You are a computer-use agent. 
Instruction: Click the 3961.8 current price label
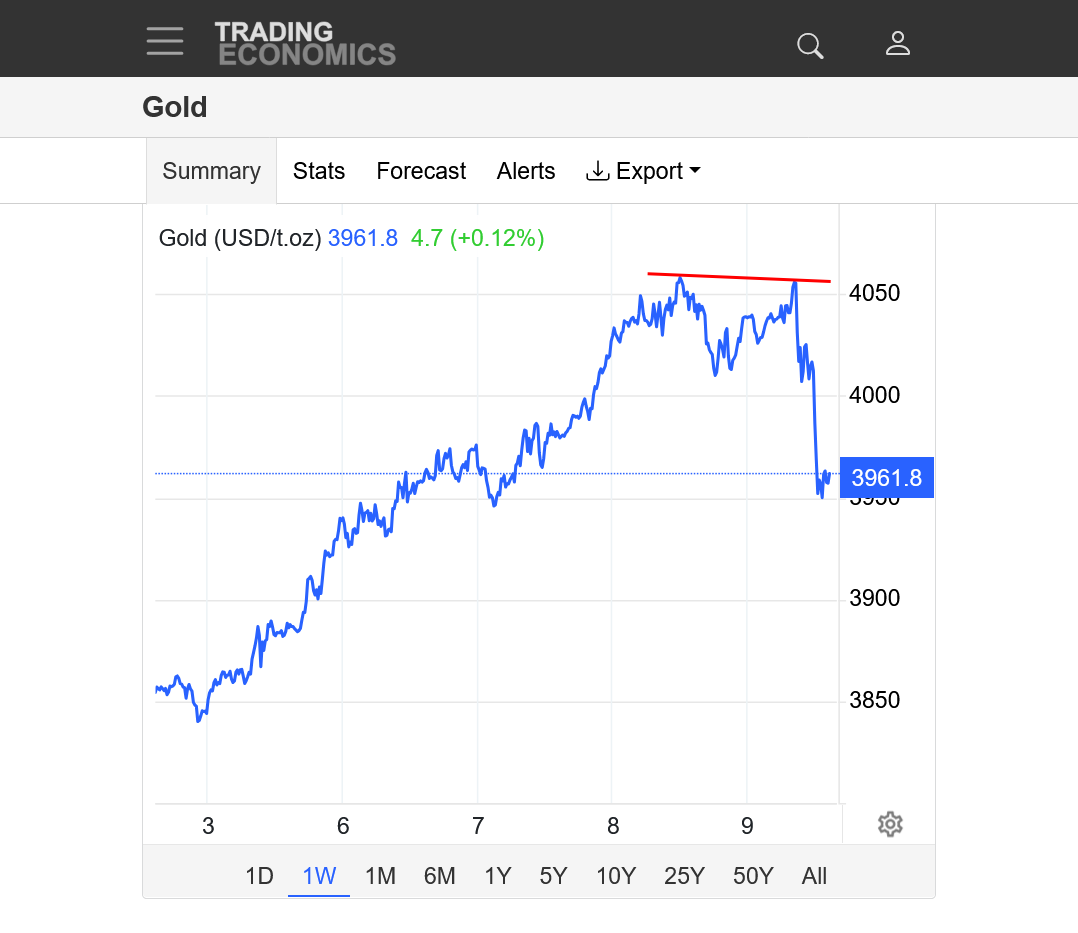tap(886, 478)
